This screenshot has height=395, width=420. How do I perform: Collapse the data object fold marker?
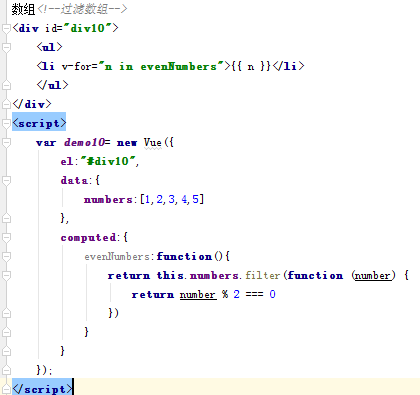[6, 181]
